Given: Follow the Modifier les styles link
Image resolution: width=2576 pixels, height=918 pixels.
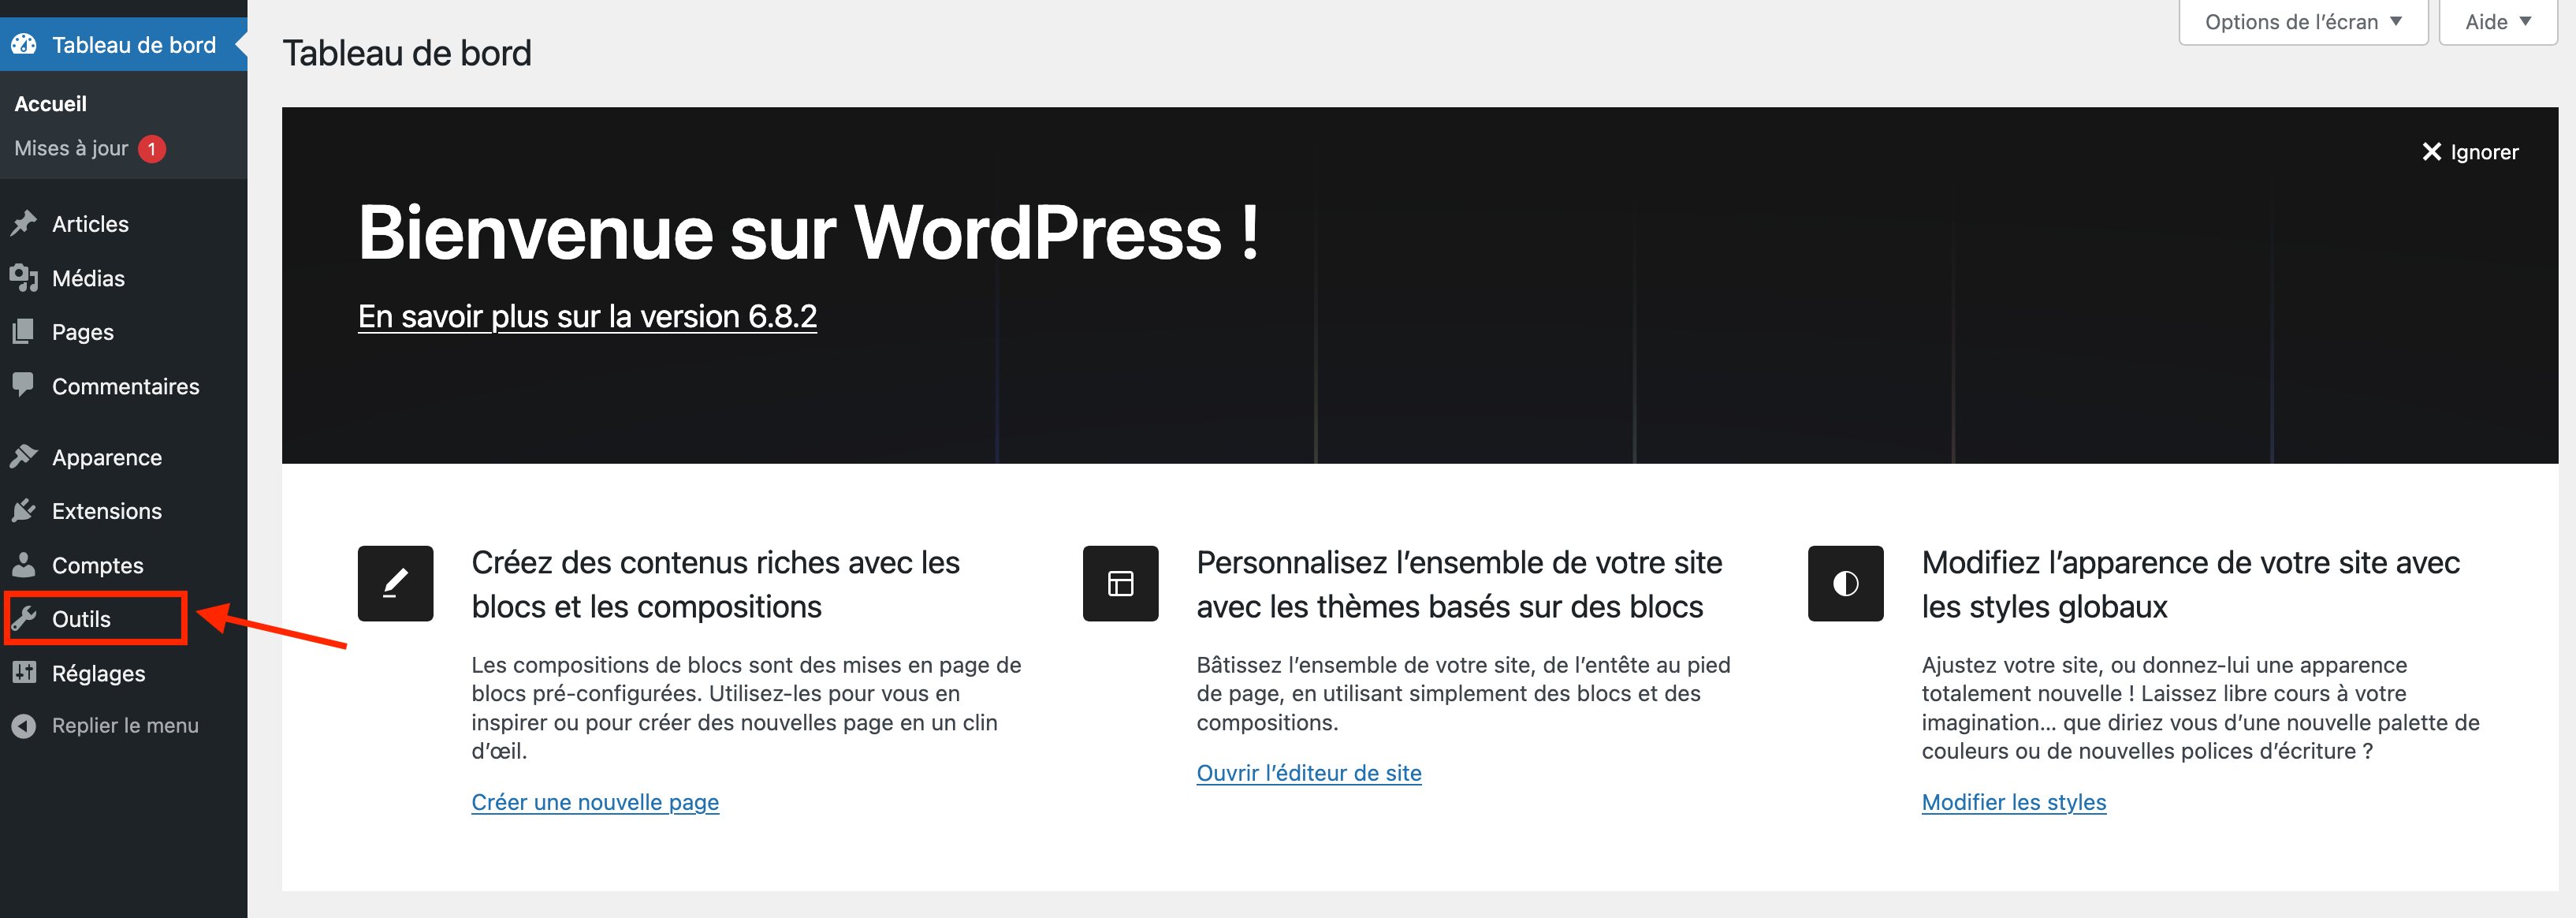Looking at the screenshot, I should click(2013, 802).
